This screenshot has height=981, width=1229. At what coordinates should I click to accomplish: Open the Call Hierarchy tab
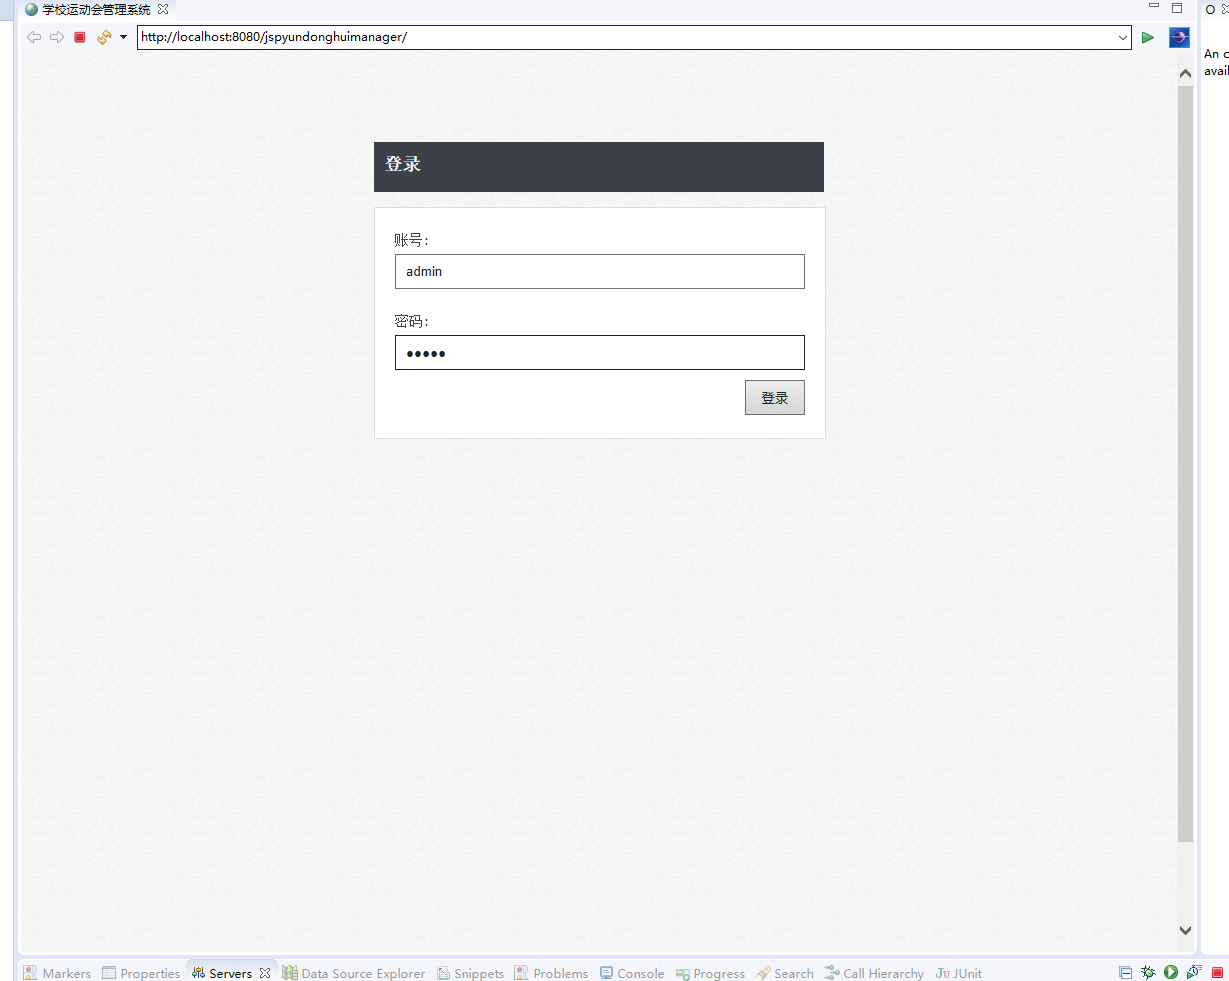pyautogui.click(x=874, y=973)
